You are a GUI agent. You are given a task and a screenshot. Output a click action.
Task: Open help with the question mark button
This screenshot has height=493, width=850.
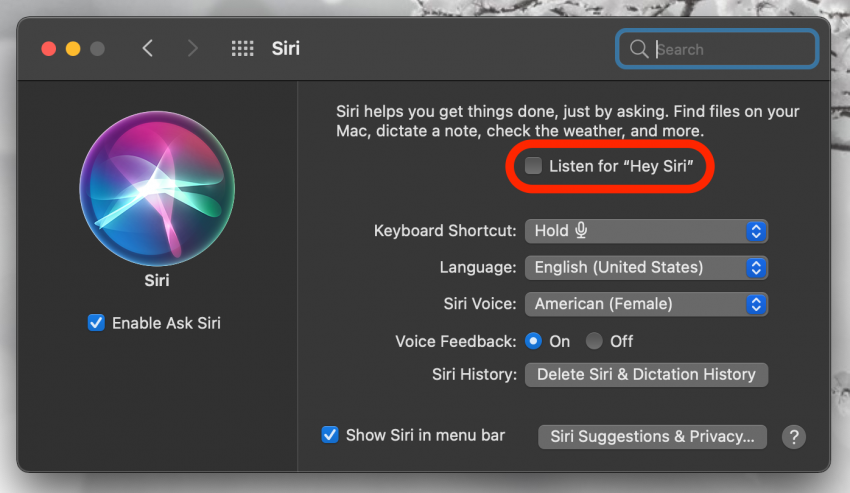point(793,437)
